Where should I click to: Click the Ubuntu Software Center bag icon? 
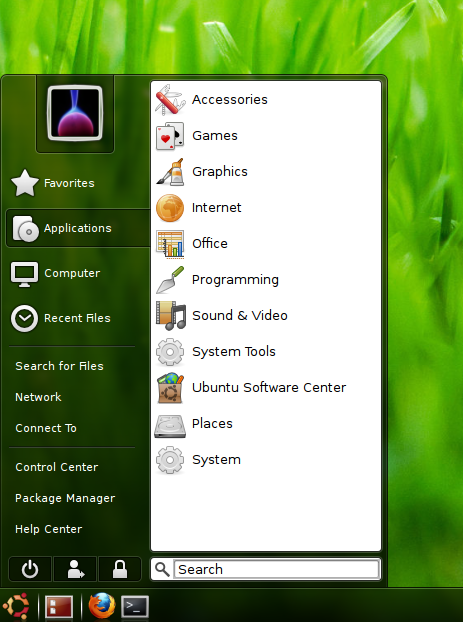(x=171, y=388)
